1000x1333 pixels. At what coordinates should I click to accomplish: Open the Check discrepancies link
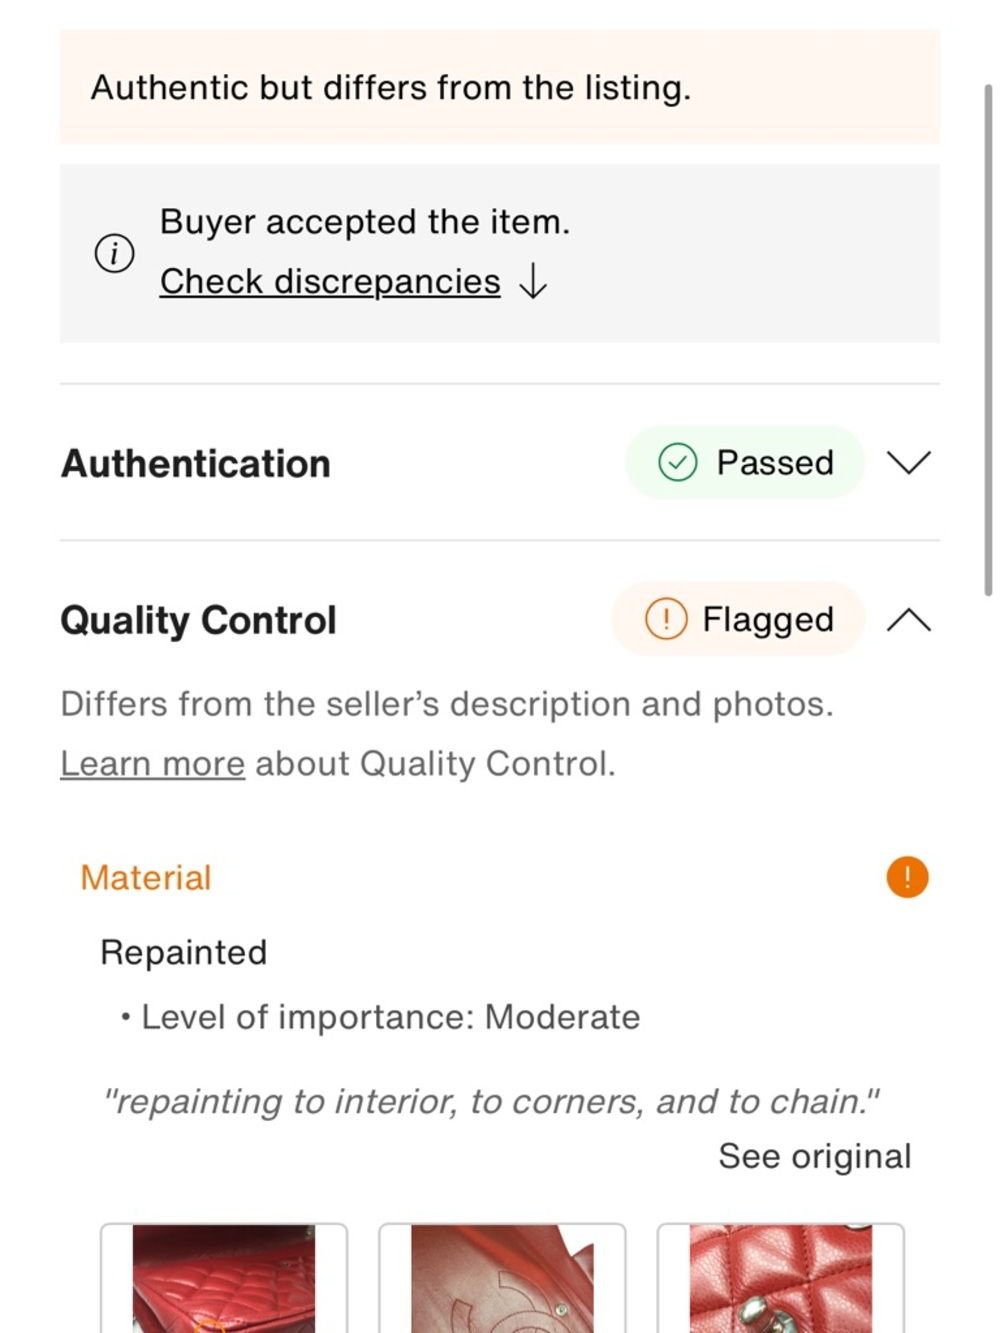click(330, 281)
